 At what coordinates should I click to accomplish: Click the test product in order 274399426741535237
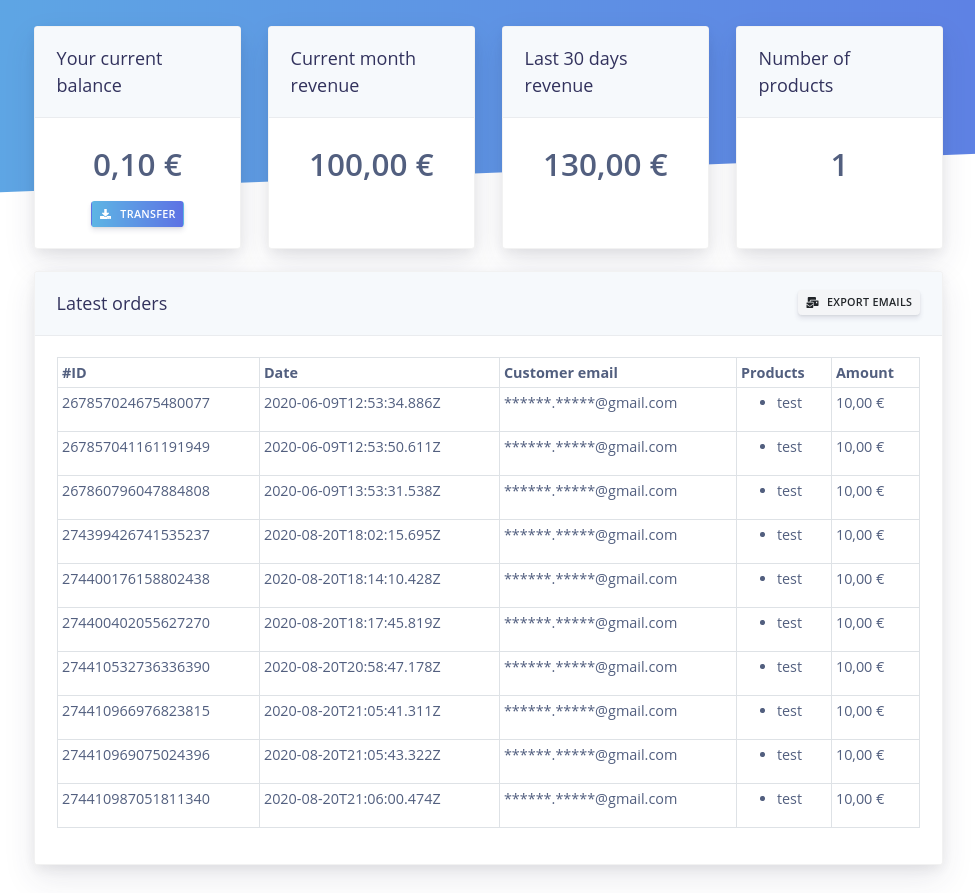click(x=789, y=535)
